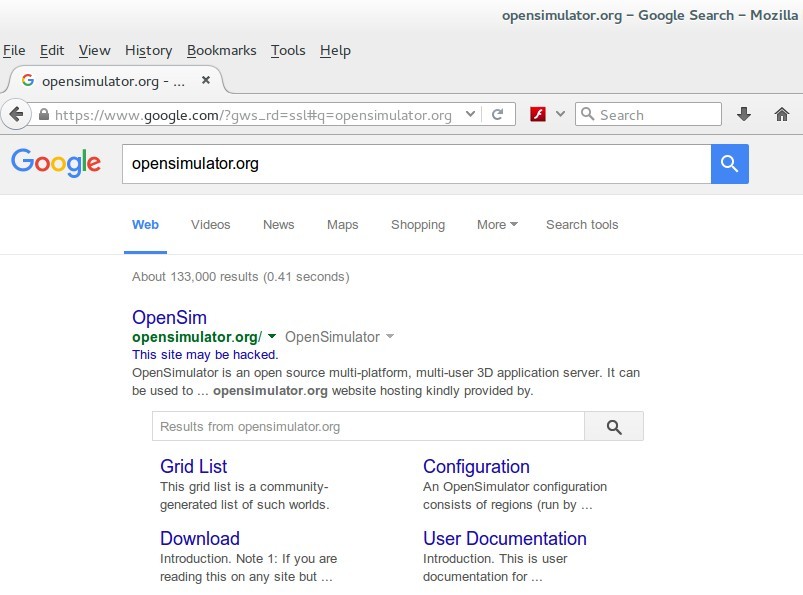Image resolution: width=803 pixels, height=595 pixels.
Task: Reload the page with the refresh icon
Action: [x=497, y=114]
